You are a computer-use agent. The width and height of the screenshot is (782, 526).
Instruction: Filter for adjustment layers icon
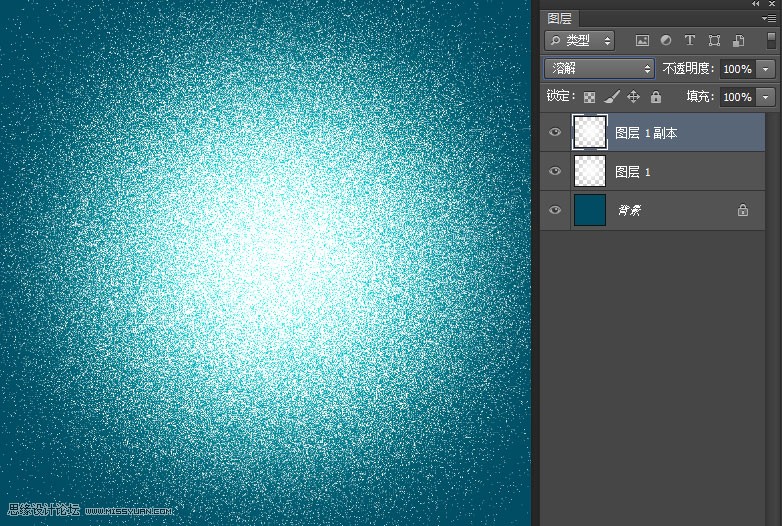pyautogui.click(x=666, y=40)
